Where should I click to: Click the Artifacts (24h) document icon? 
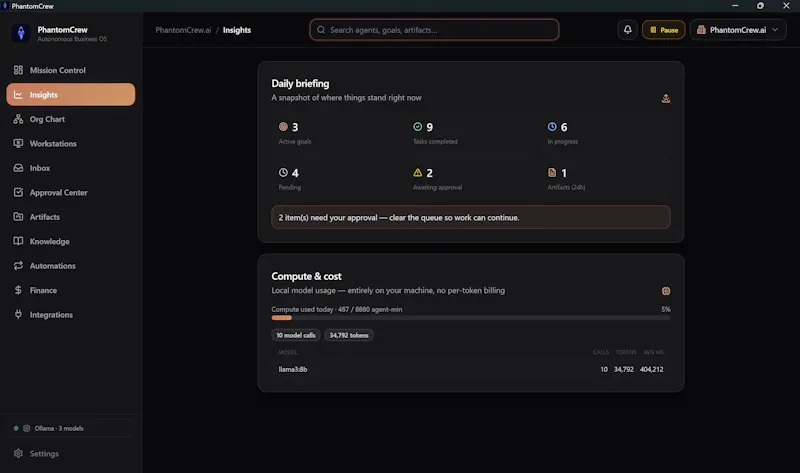tap(552, 172)
